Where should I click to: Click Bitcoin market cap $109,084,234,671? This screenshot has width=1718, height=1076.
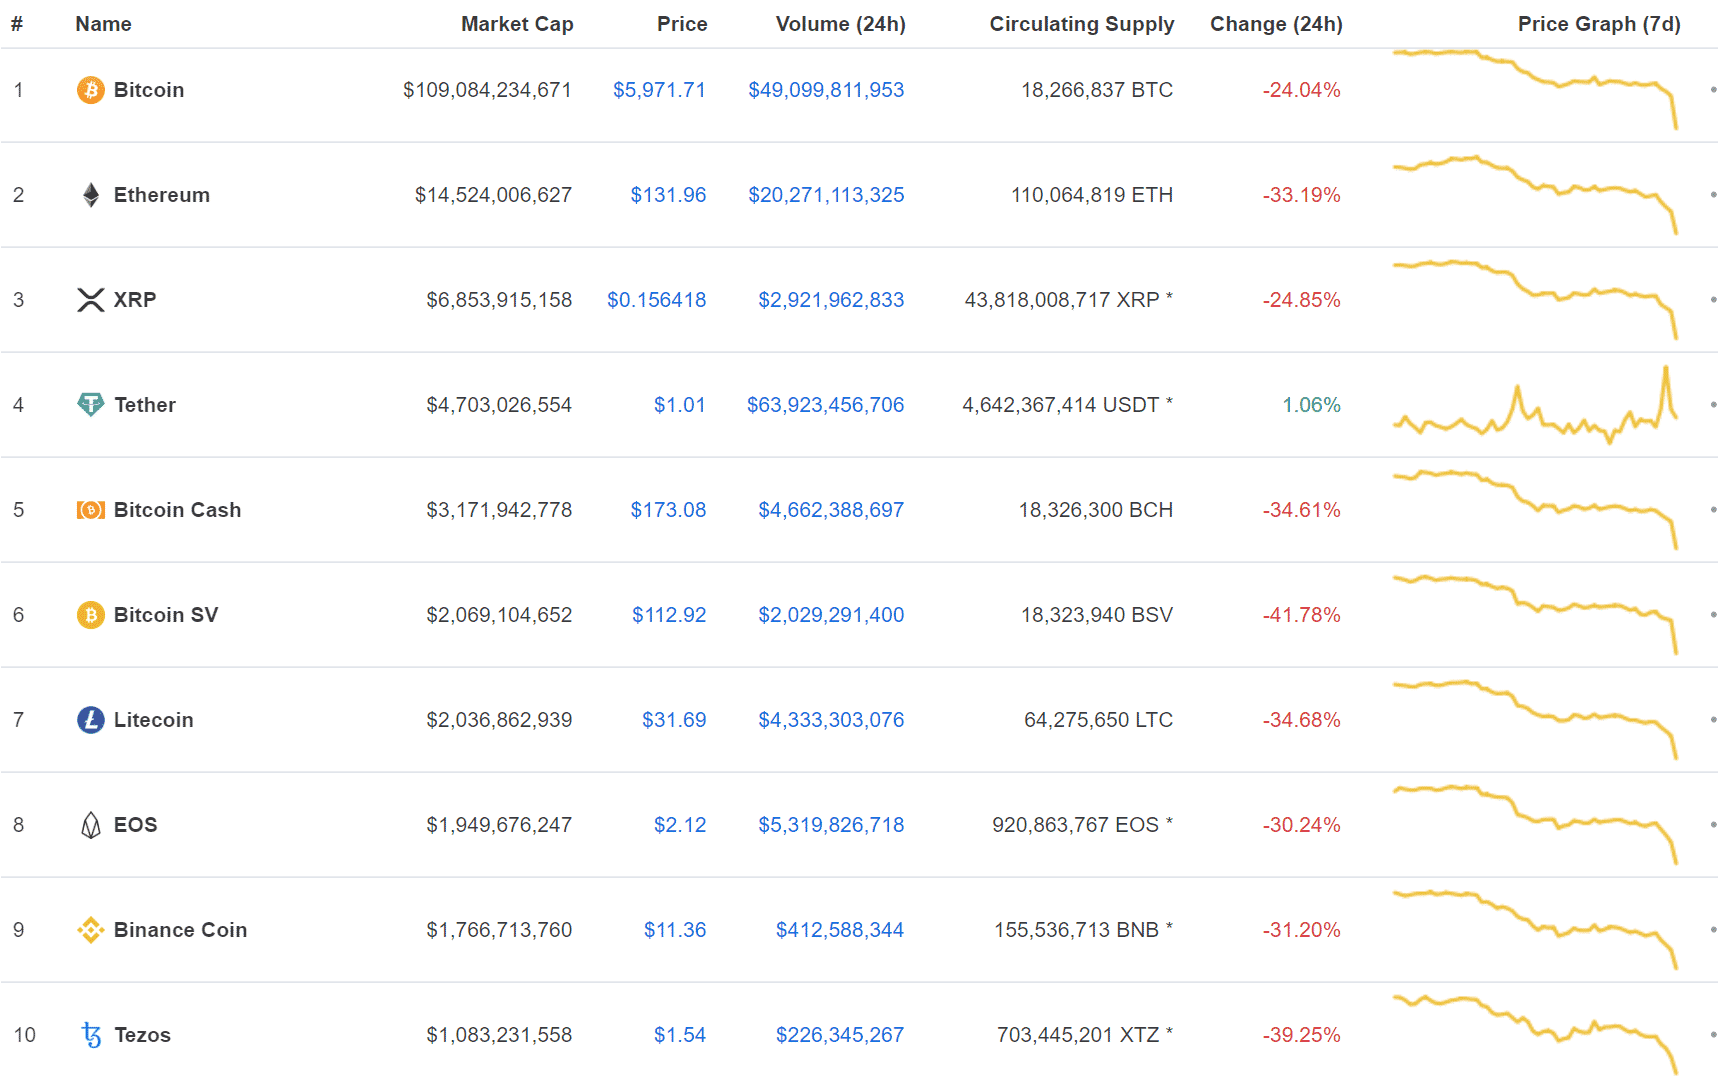click(x=487, y=90)
